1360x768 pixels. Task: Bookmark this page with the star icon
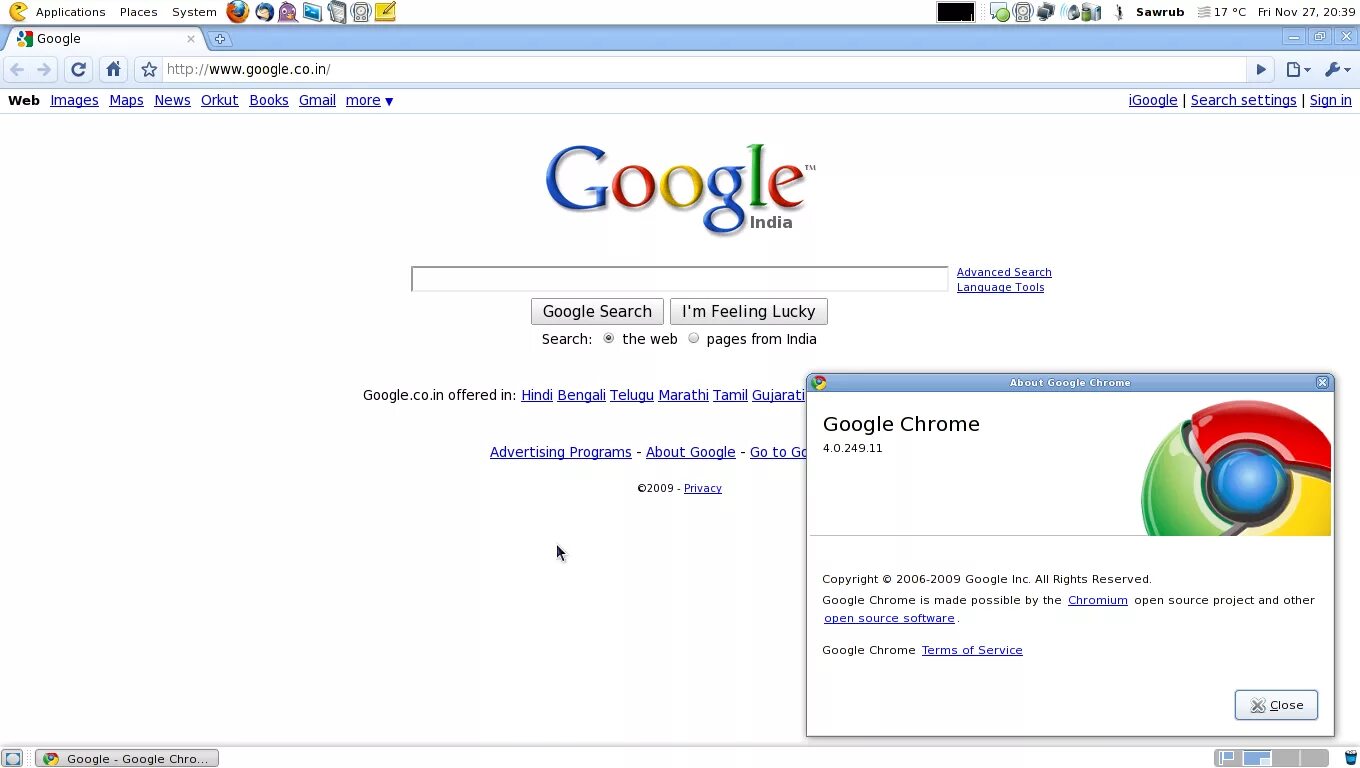pyautogui.click(x=149, y=69)
